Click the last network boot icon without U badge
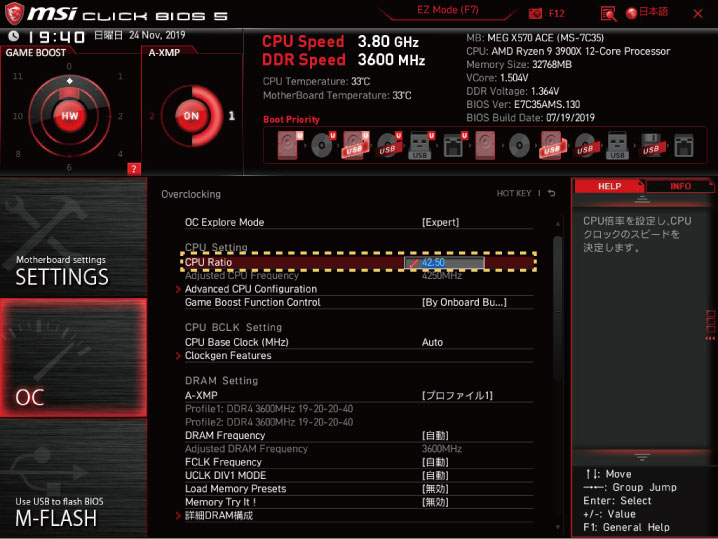 click(684, 146)
